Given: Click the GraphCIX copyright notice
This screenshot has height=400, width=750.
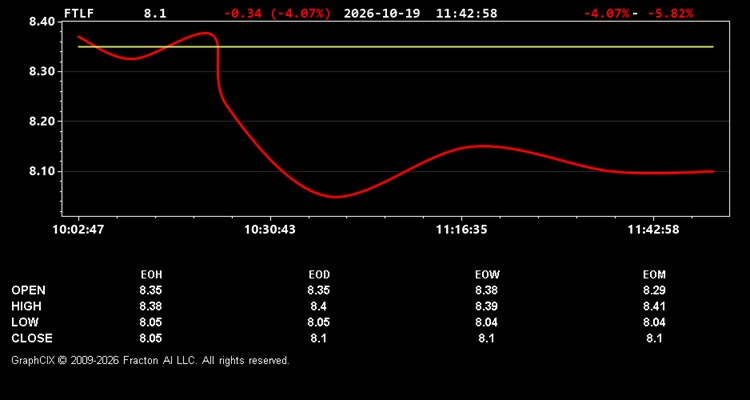Looking at the screenshot, I should (x=150, y=360).
